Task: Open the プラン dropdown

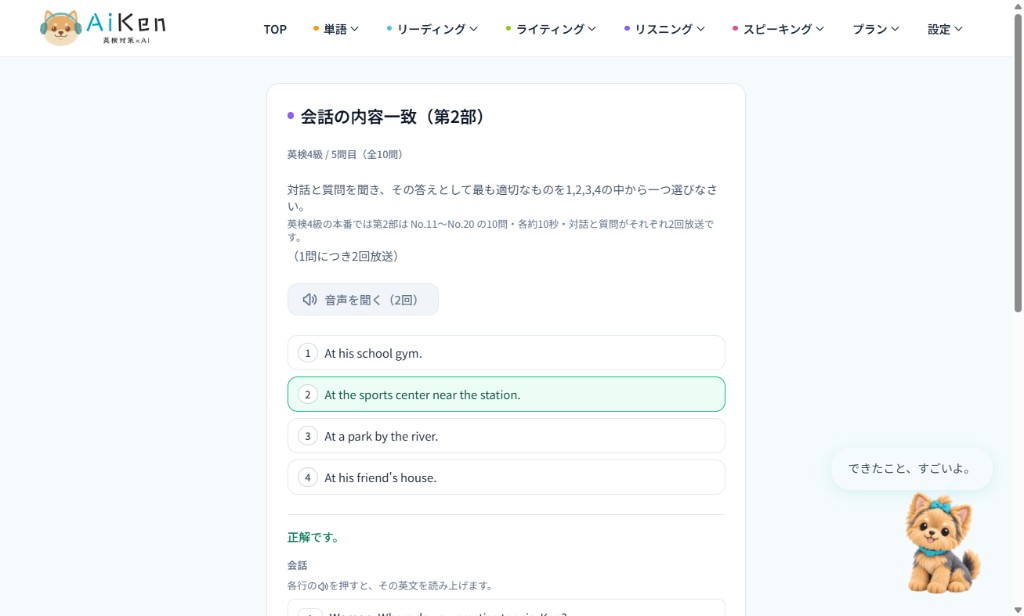Action: point(876,29)
